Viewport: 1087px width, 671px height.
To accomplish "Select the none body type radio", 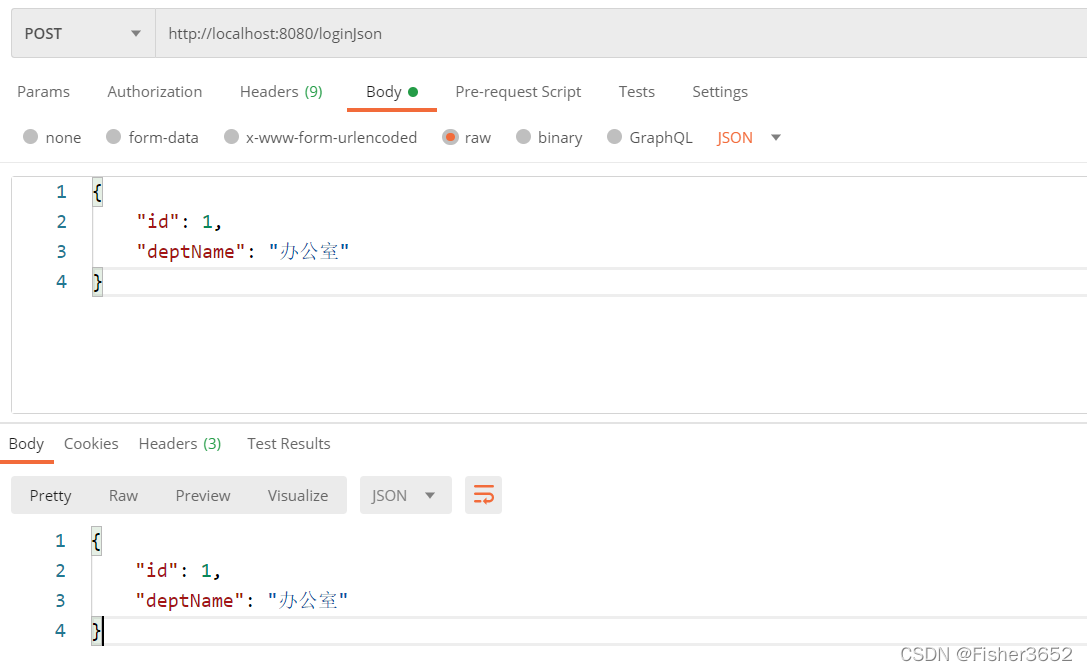I will click(31, 137).
